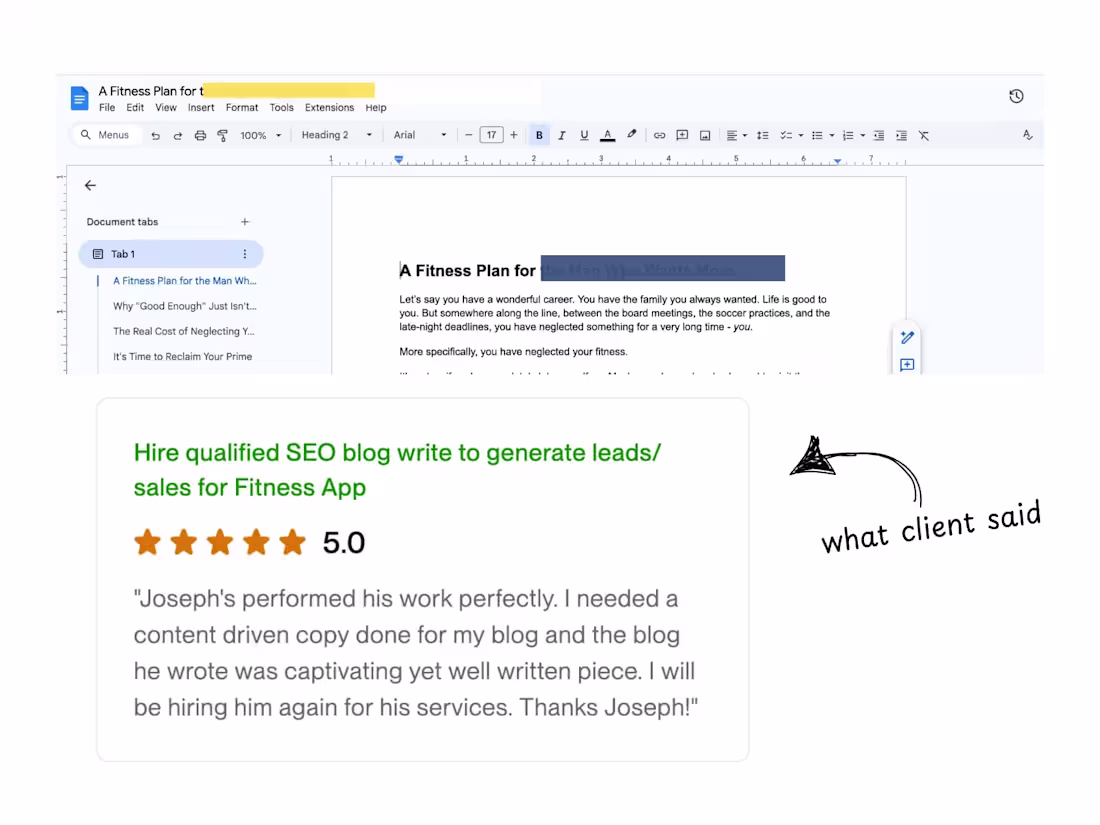Add a comment with the comment icon
The image size is (1100, 825).
682,134
